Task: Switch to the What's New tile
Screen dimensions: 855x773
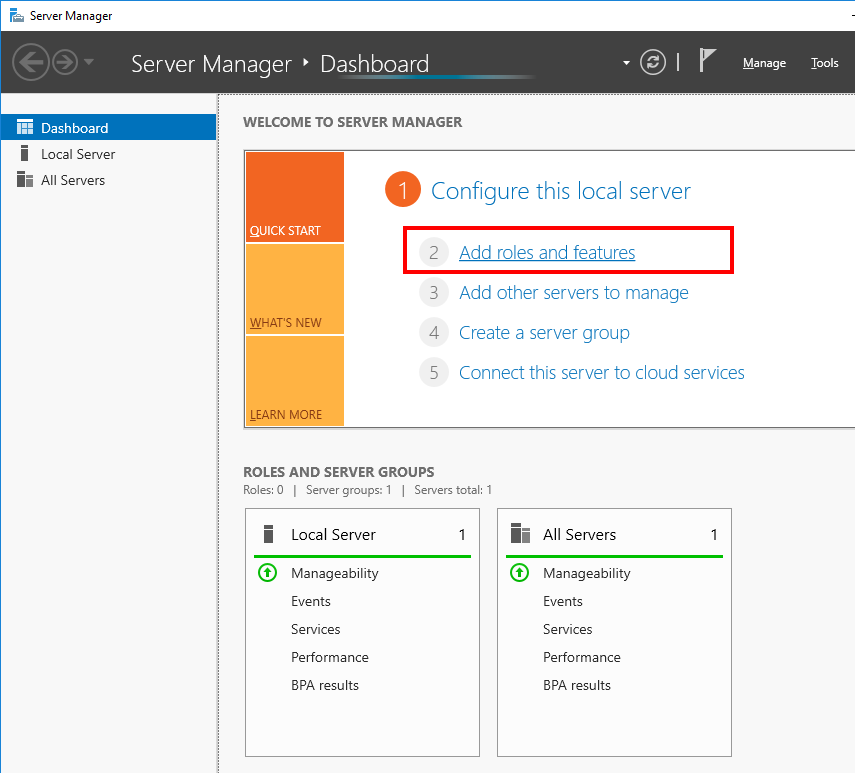Action: point(295,289)
